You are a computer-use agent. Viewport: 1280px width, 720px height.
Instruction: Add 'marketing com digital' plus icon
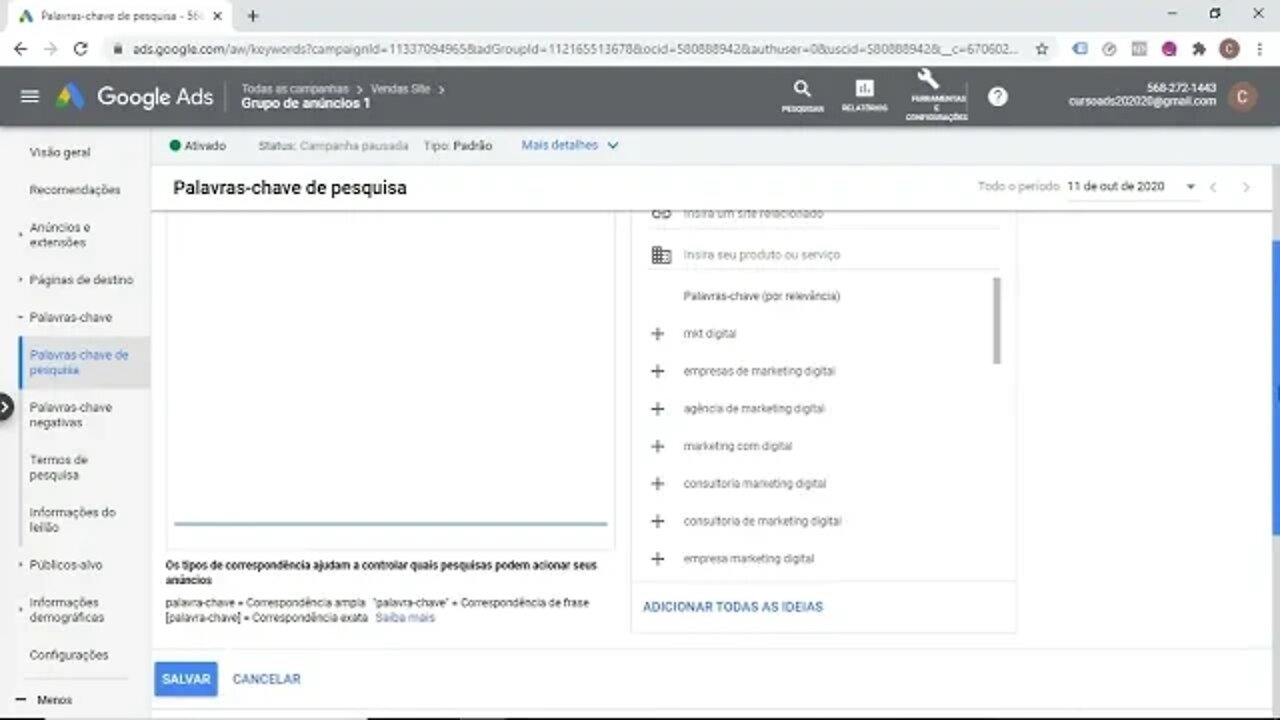pyautogui.click(x=657, y=446)
